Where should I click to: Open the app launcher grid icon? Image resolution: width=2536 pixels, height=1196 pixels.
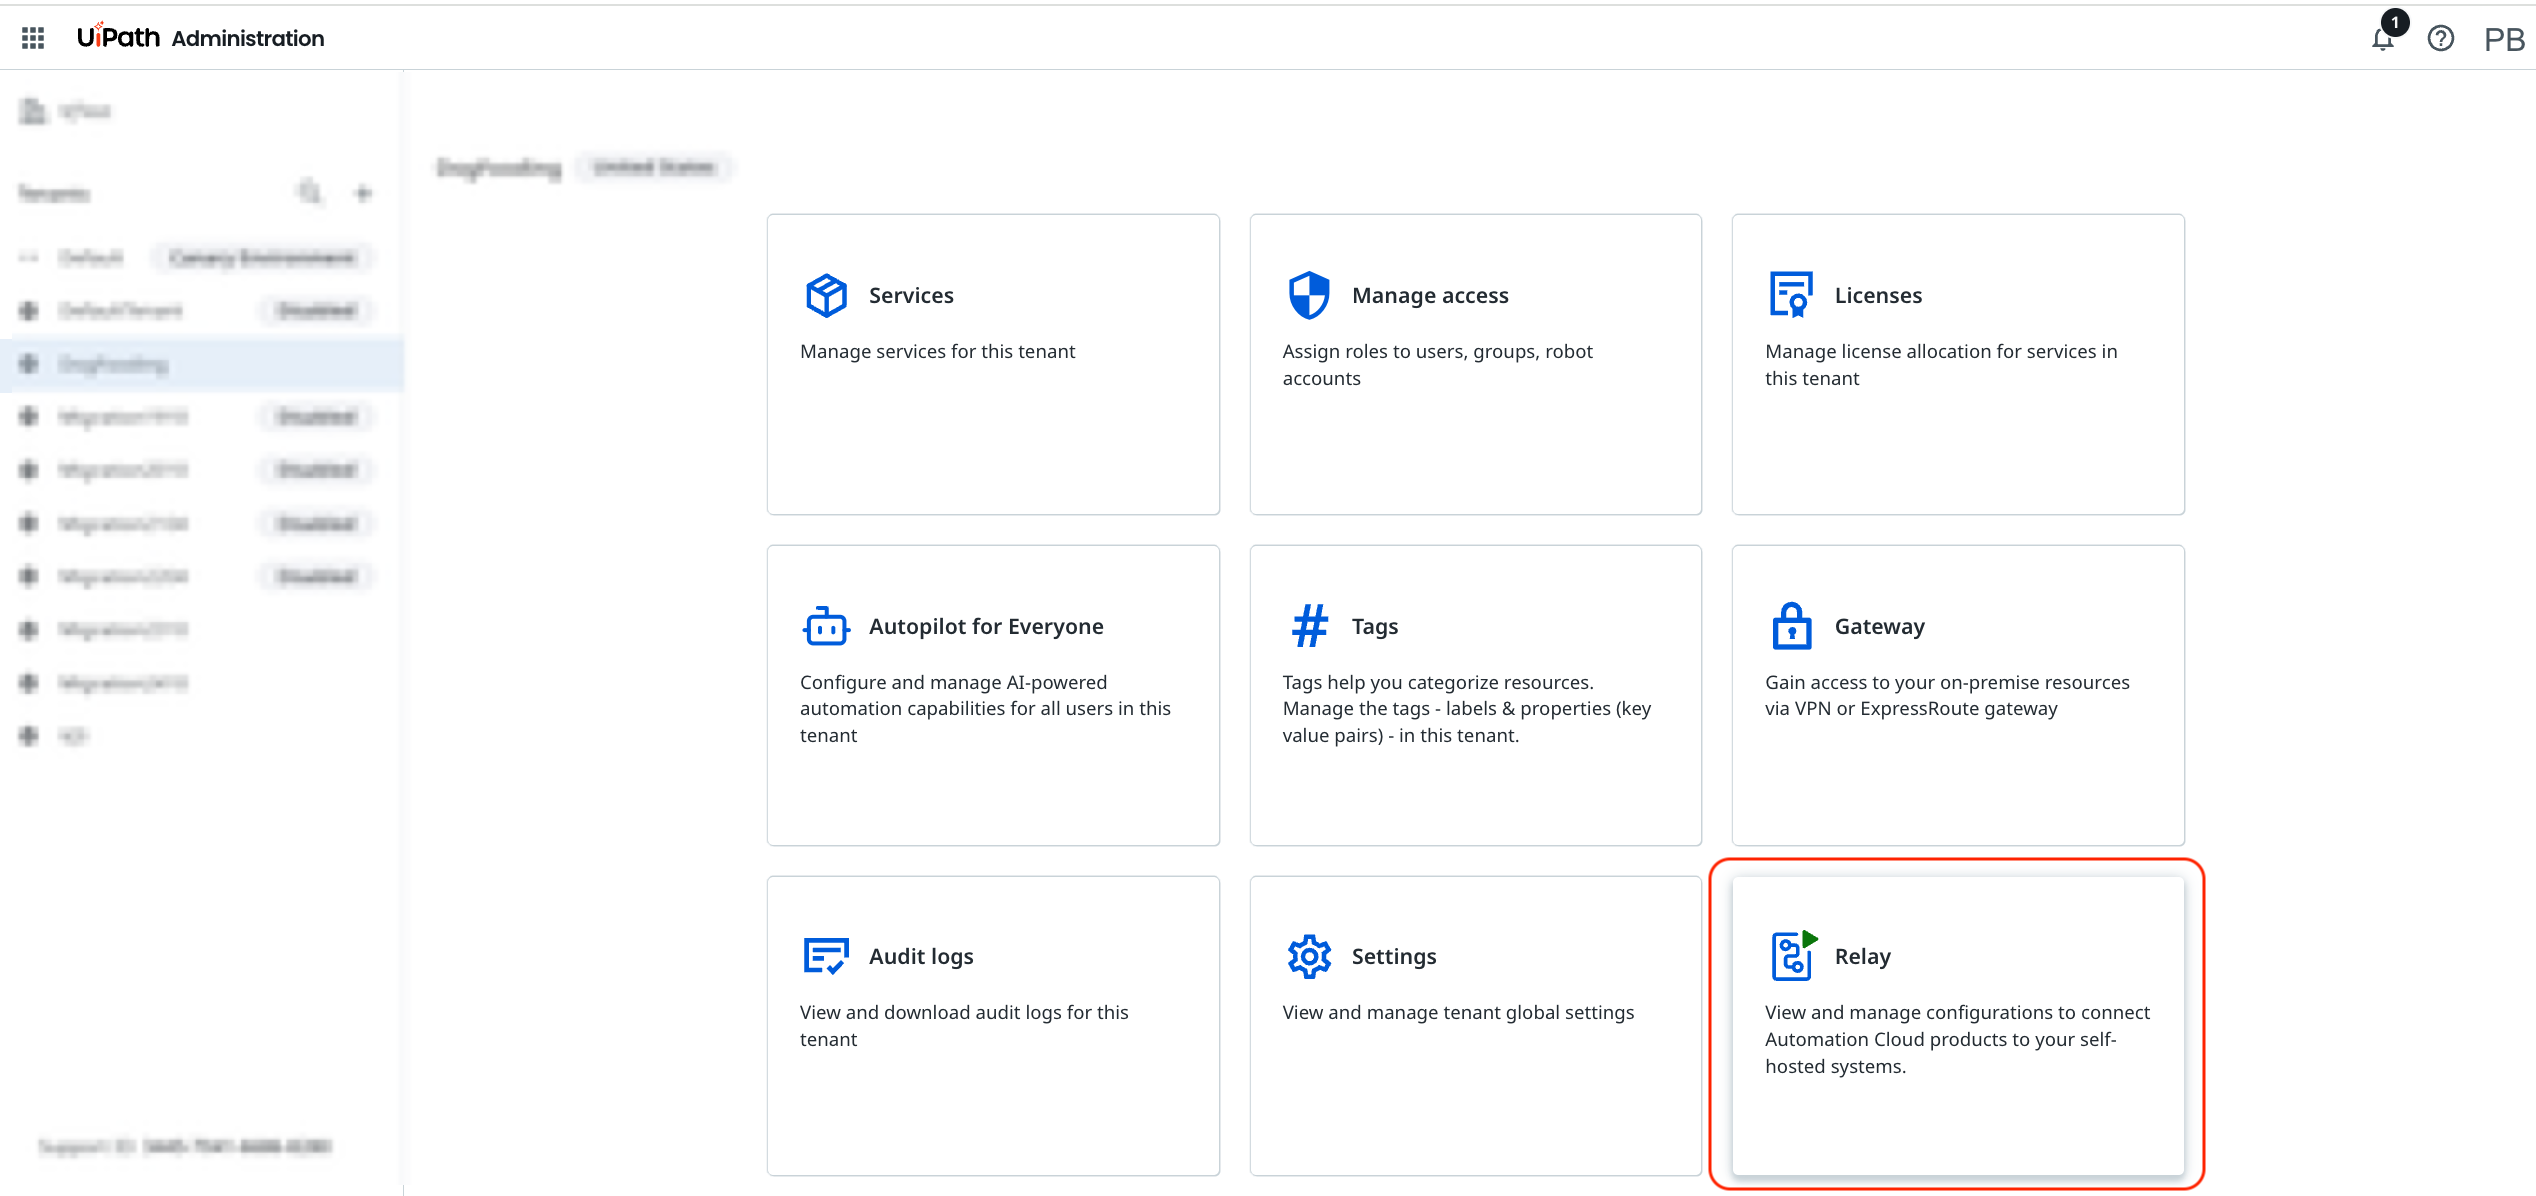tap(33, 38)
